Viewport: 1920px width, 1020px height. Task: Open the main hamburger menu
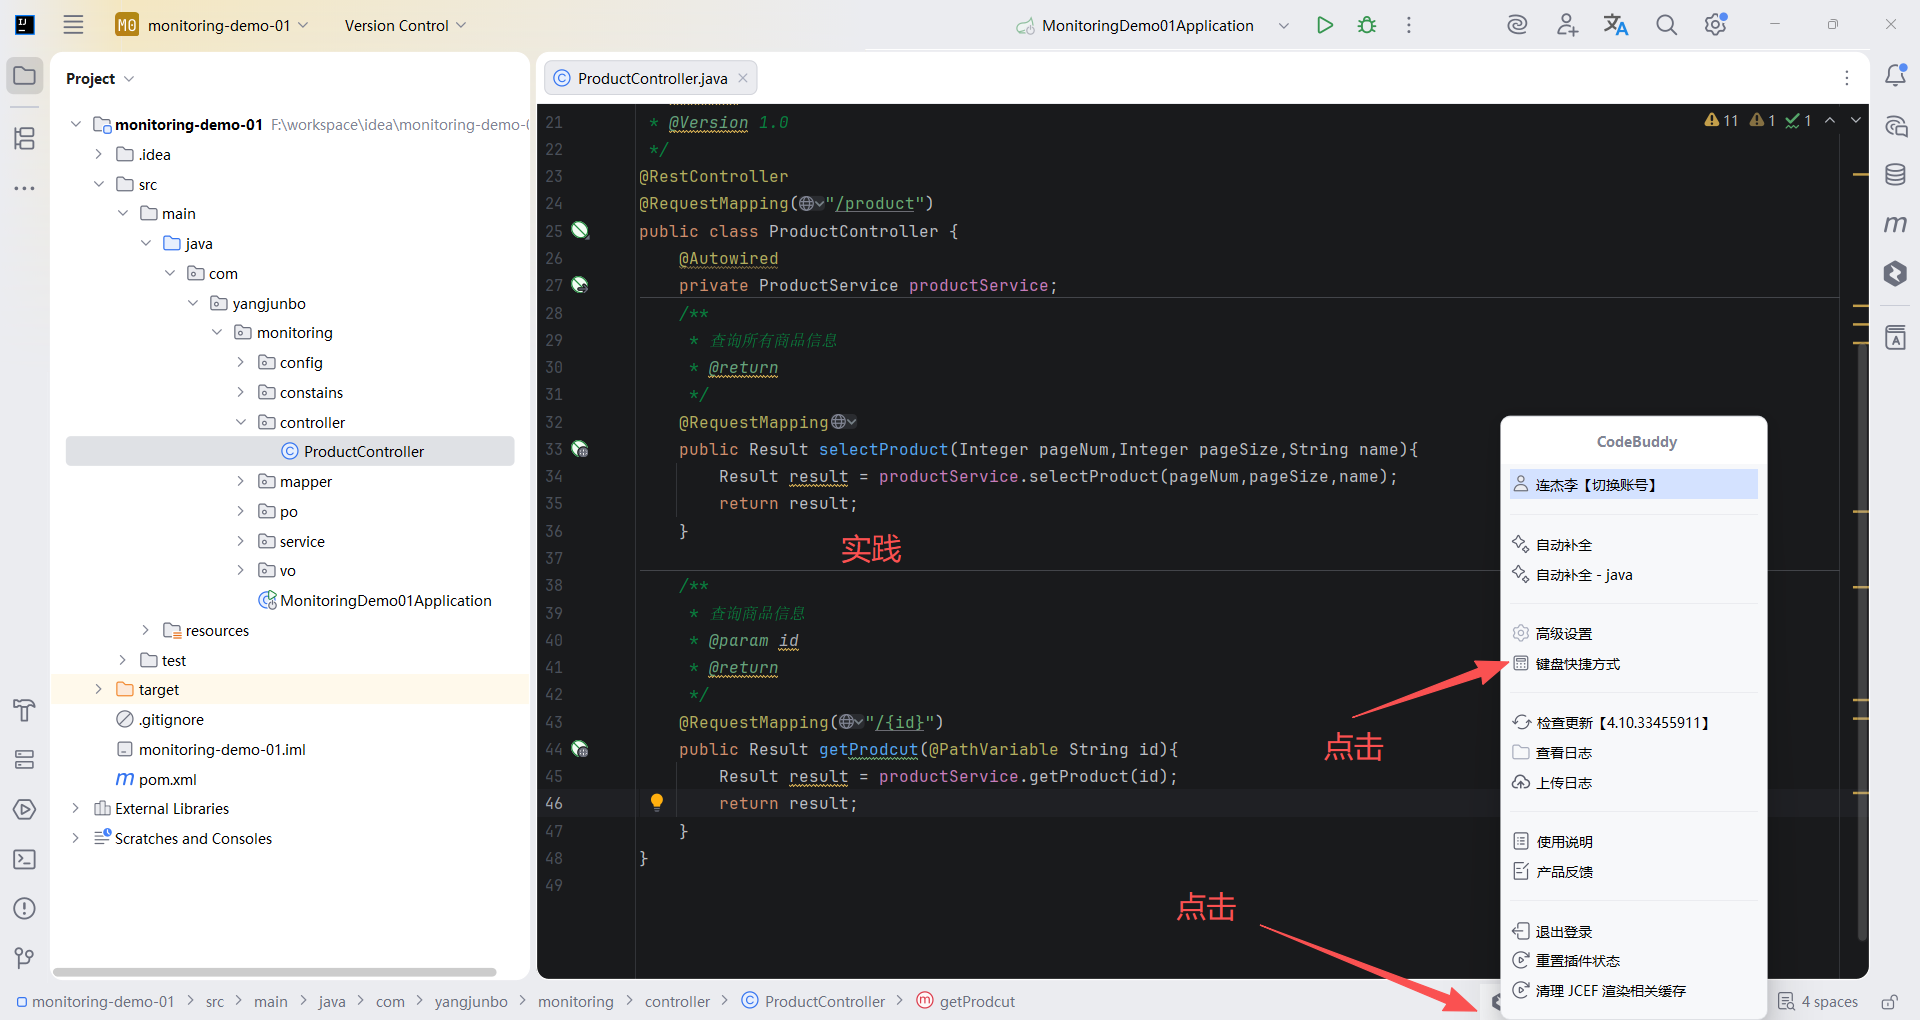point(73,25)
